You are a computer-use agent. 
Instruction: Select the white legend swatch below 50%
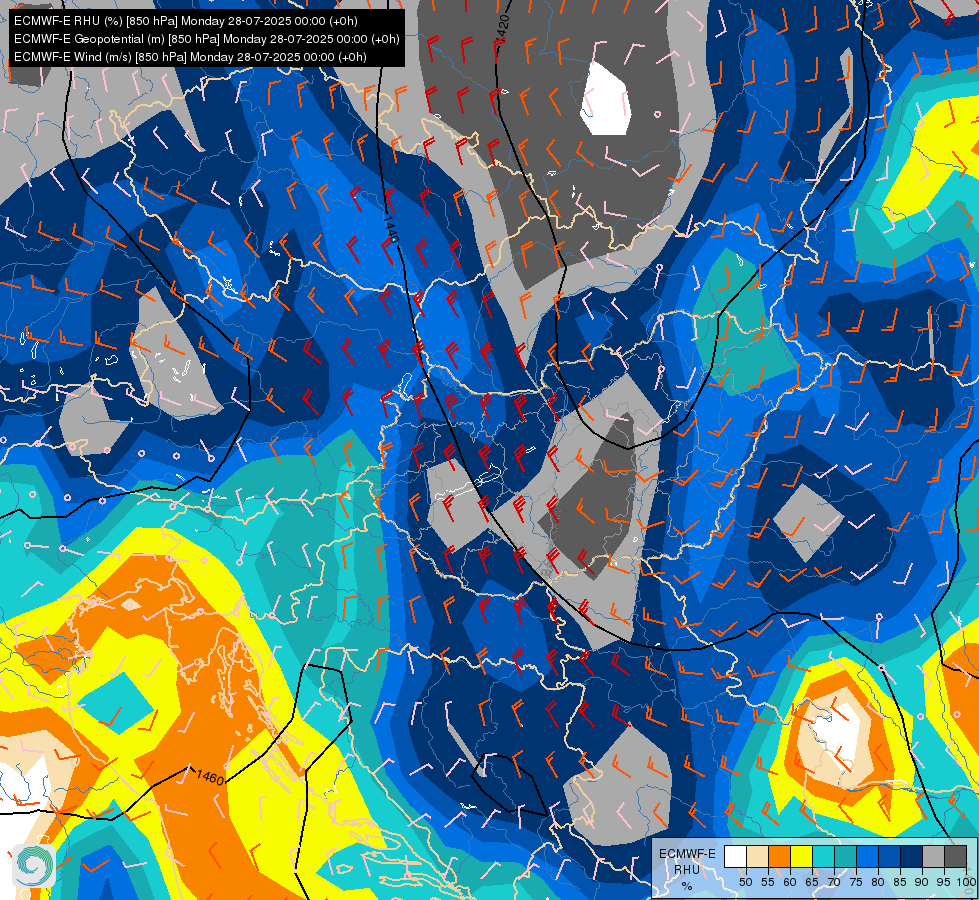(x=735, y=857)
